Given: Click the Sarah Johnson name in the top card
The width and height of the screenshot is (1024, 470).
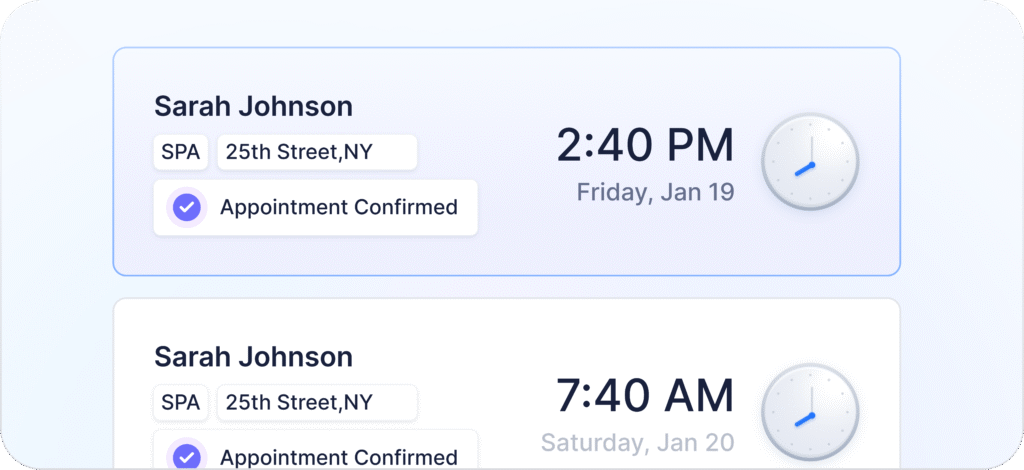Looking at the screenshot, I should pyautogui.click(x=253, y=106).
